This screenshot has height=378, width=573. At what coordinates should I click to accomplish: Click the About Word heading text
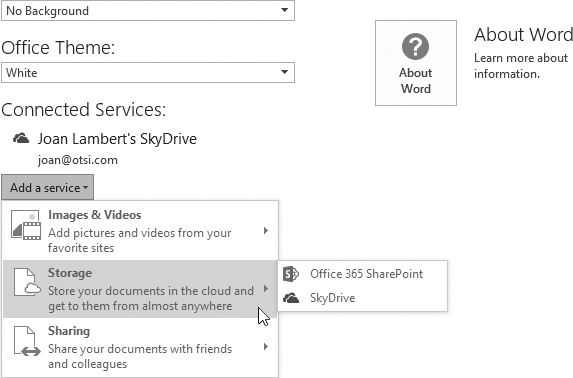pyautogui.click(x=523, y=35)
